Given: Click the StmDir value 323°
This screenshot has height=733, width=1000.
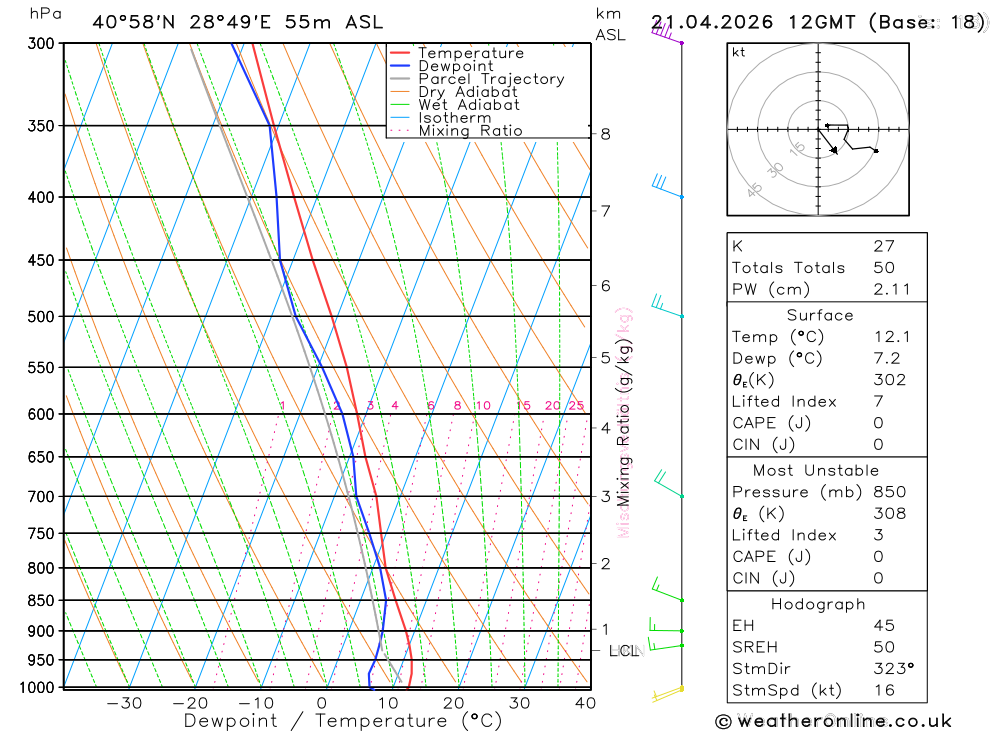Looking at the screenshot, I should pos(893,669).
